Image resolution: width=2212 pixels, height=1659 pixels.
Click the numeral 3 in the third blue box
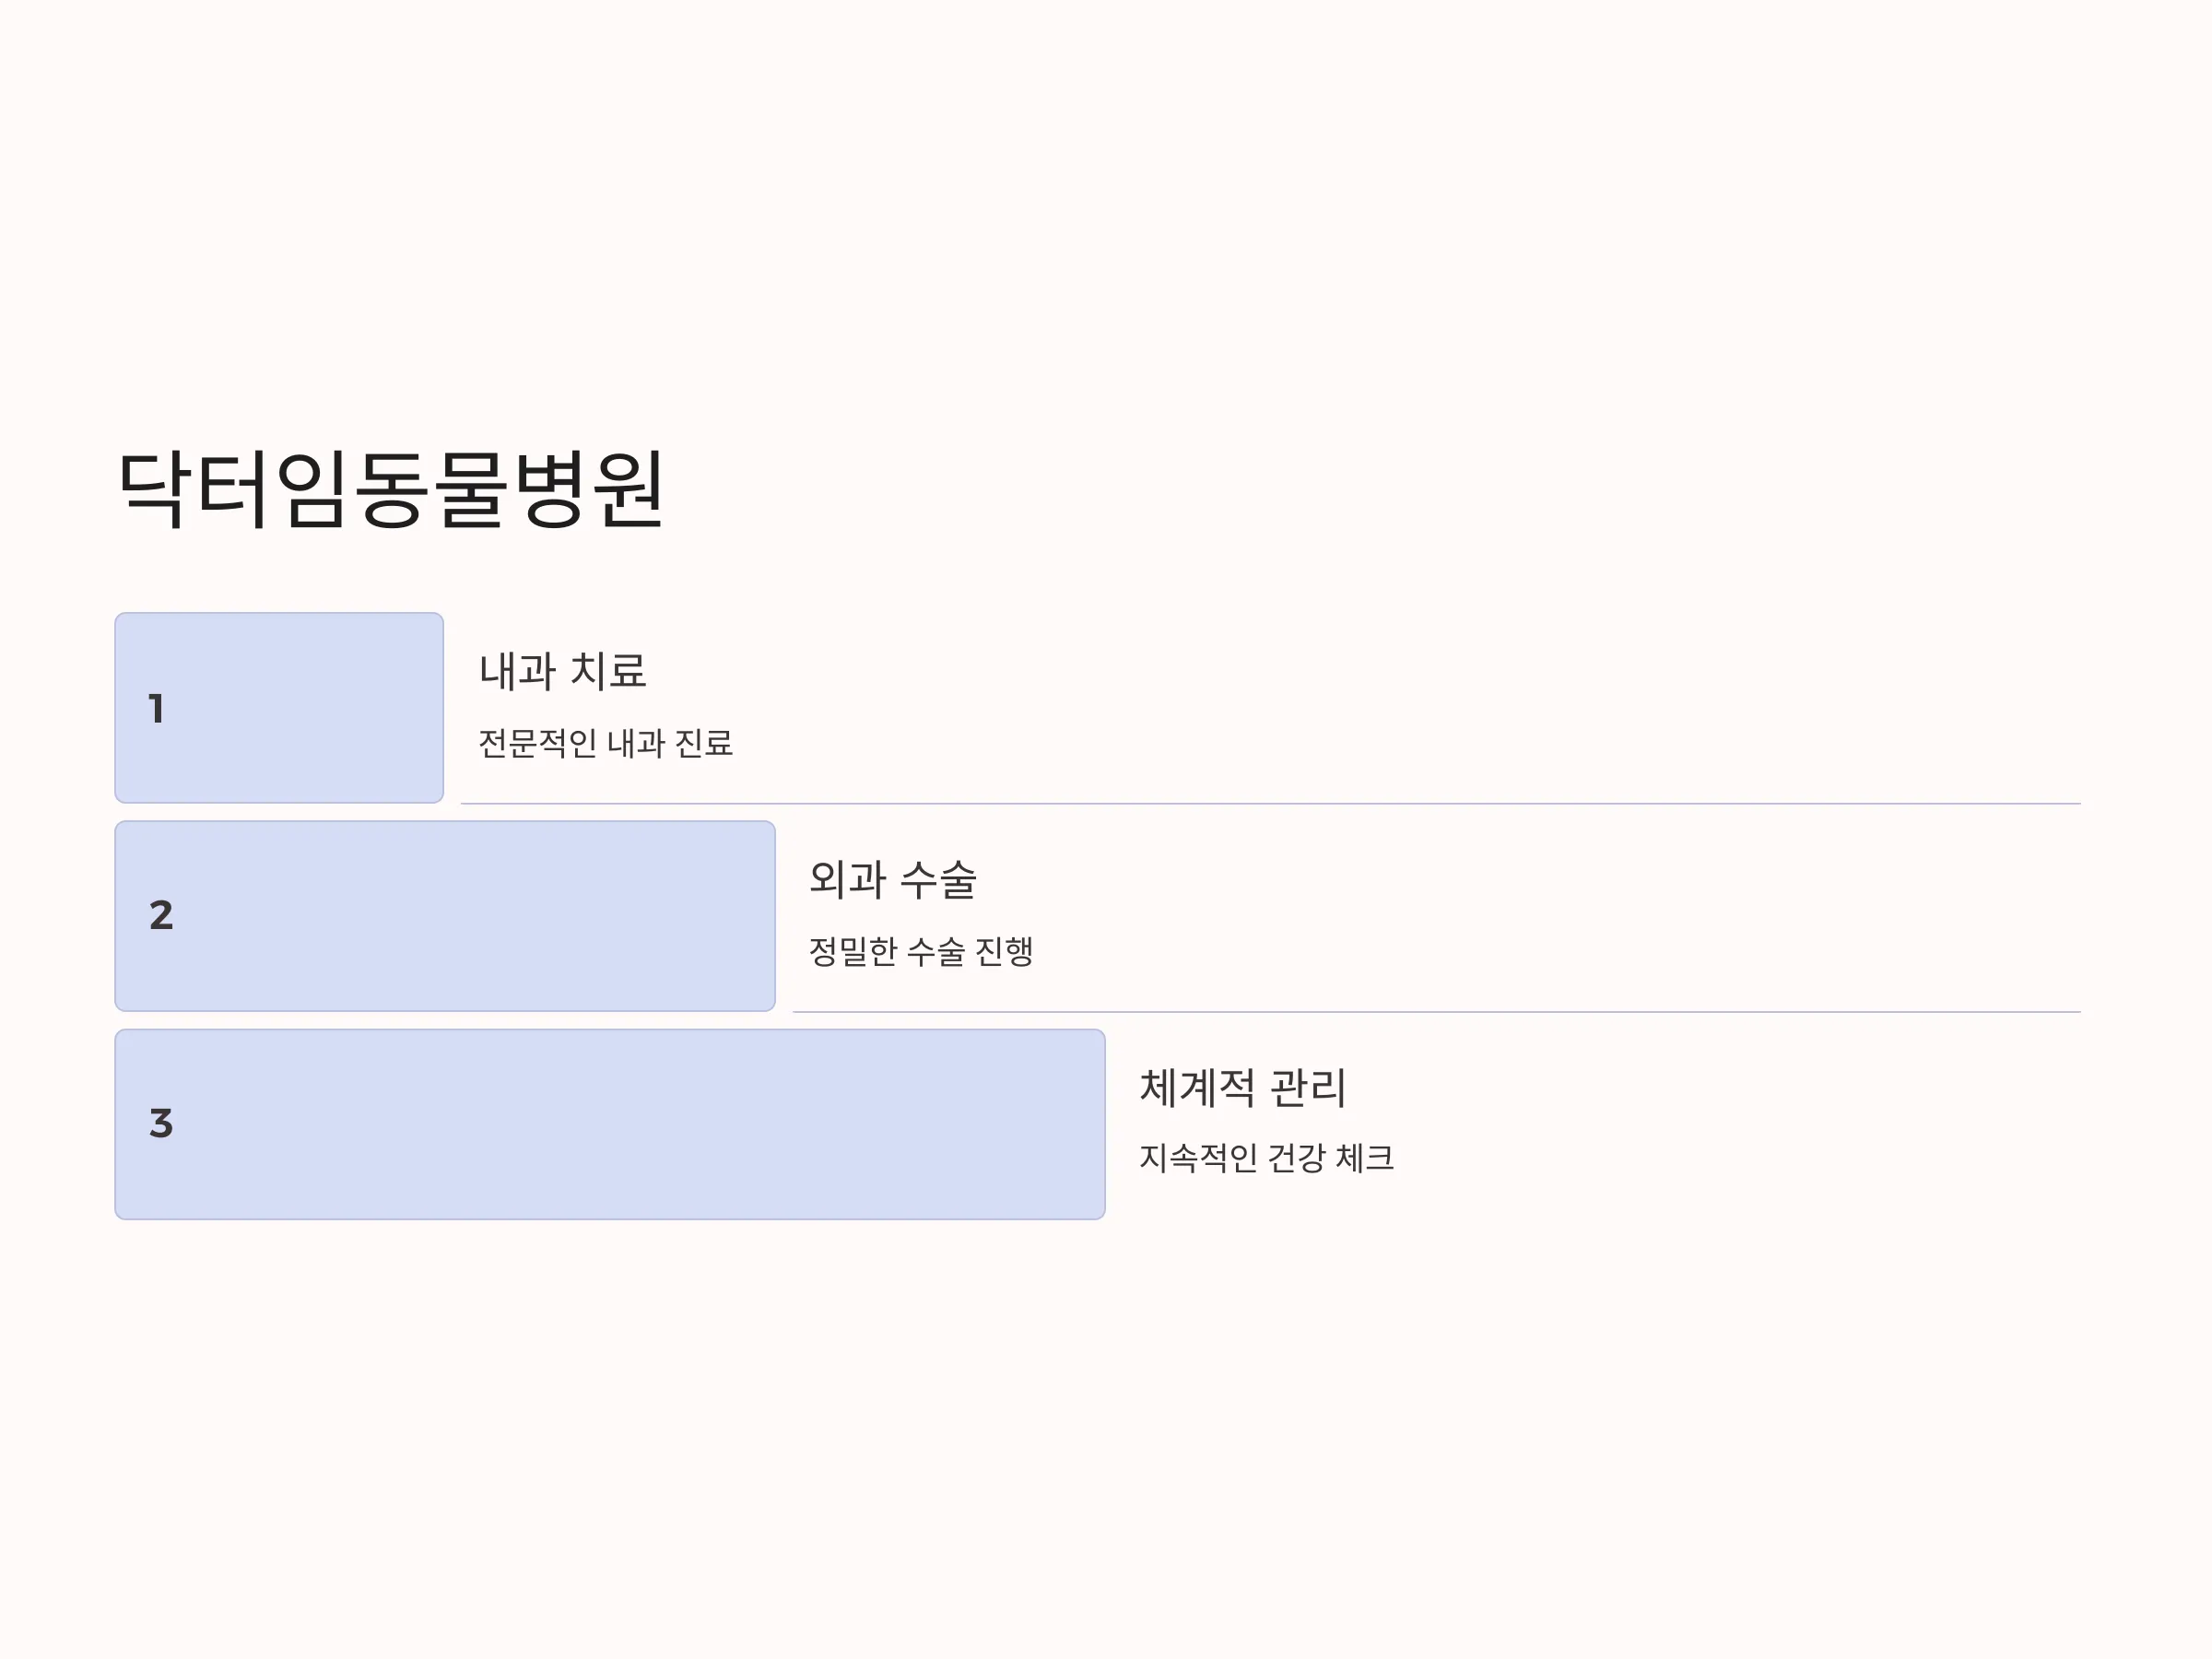(161, 1123)
